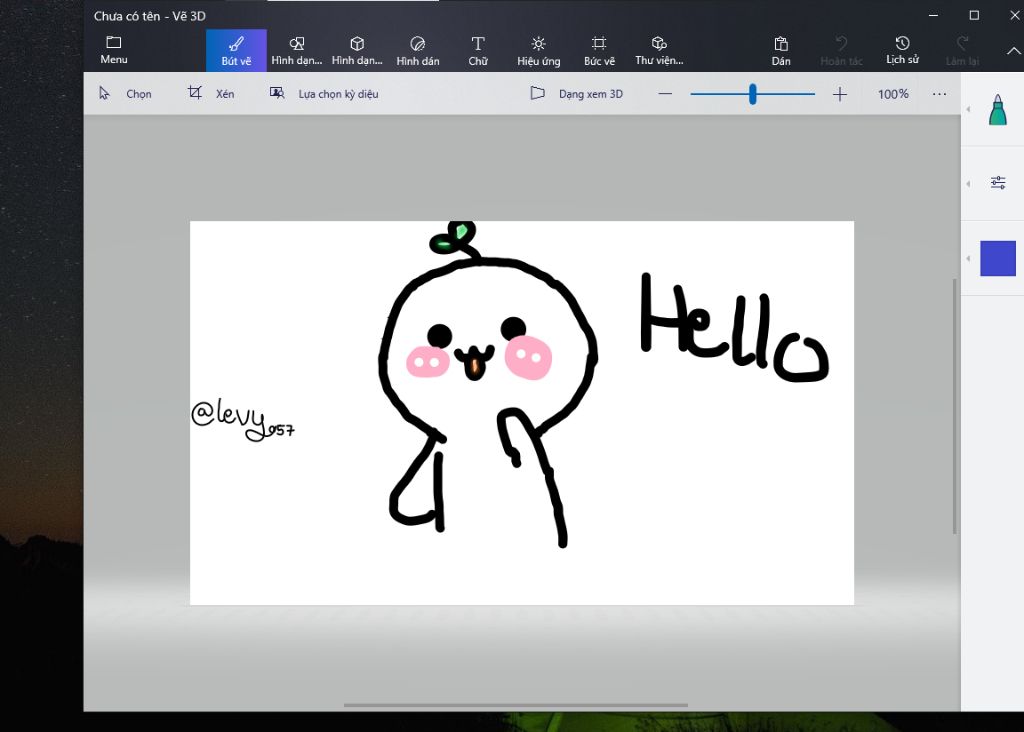Open the 2D shapes Hình dạng tab
1024x732 pixels.
[296, 50]
